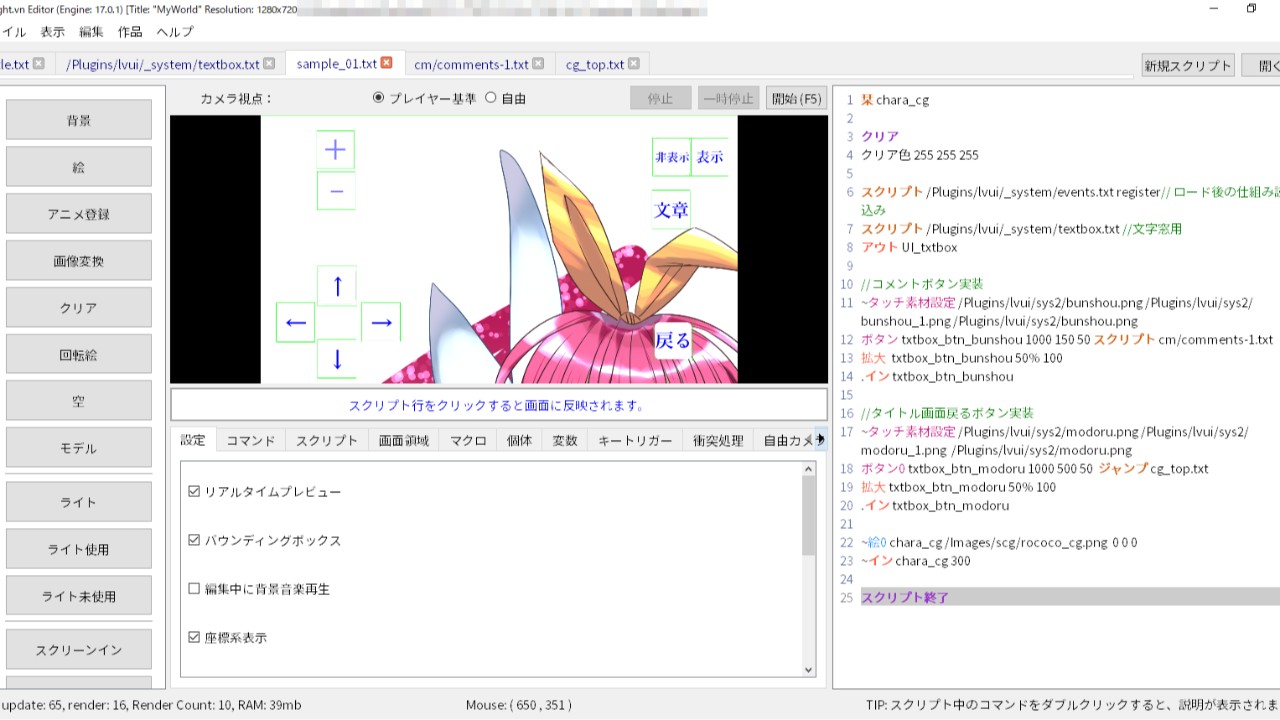The height and width of the screenshot is (720, 1280).
Task: Click the アニメ登録 animation registration tool
Action: (79, 213)
